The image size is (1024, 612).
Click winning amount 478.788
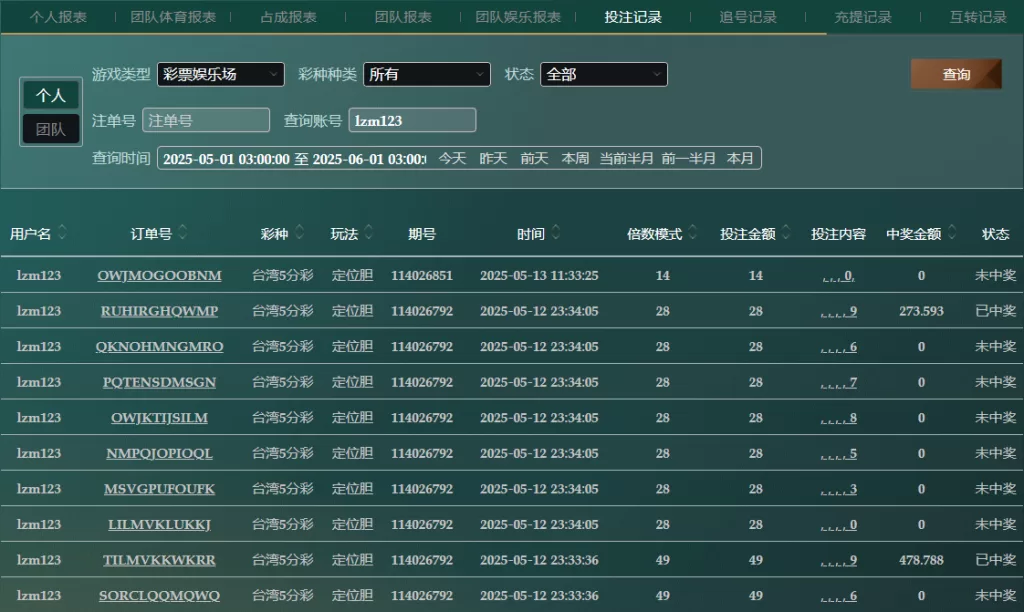pos(921,560)
